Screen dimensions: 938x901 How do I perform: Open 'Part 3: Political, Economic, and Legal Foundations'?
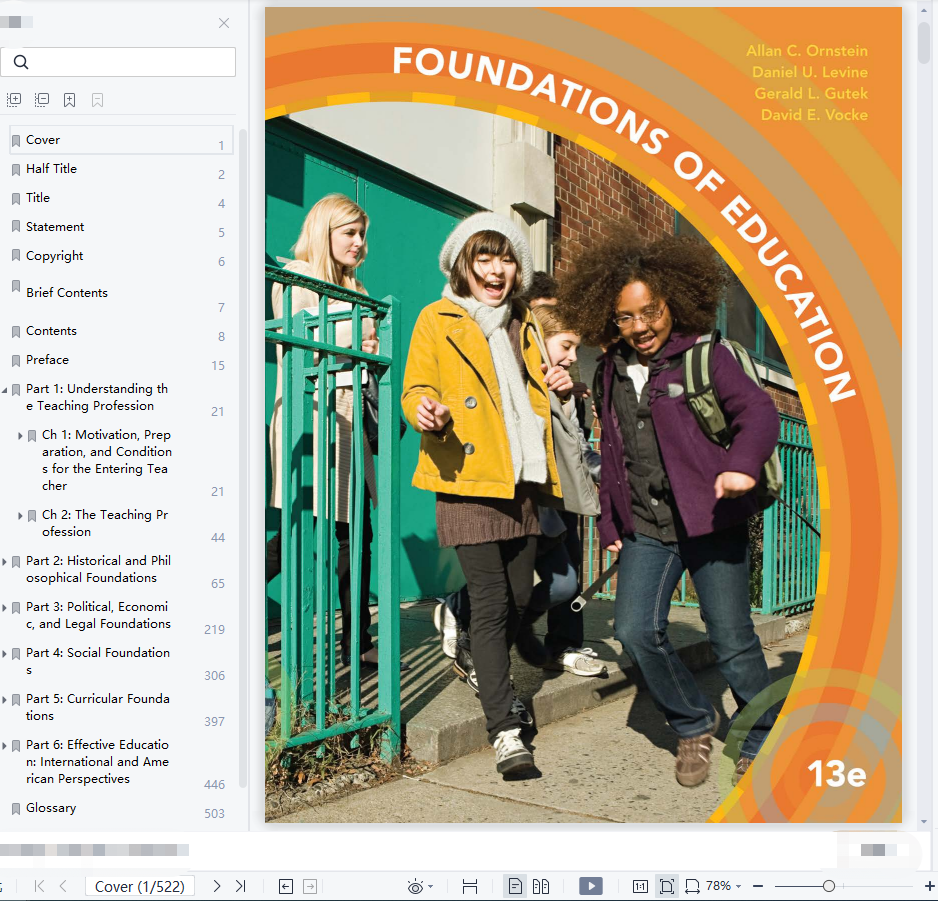tap(98, 615)
